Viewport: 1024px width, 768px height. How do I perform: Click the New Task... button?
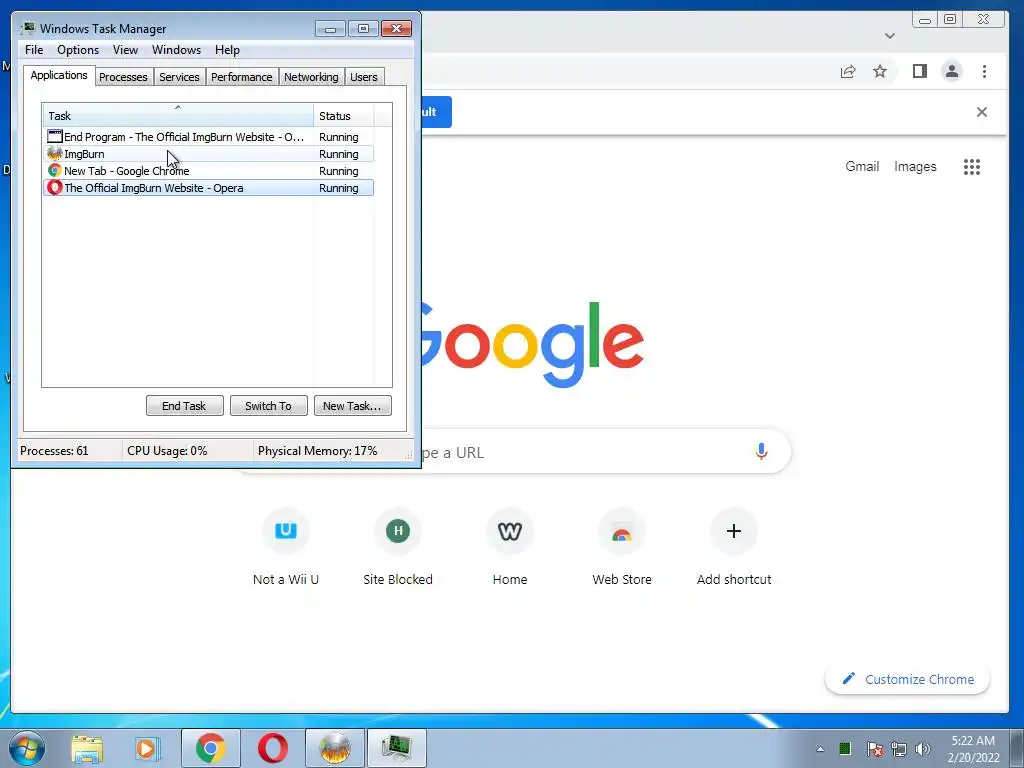(x=352, y=406)
